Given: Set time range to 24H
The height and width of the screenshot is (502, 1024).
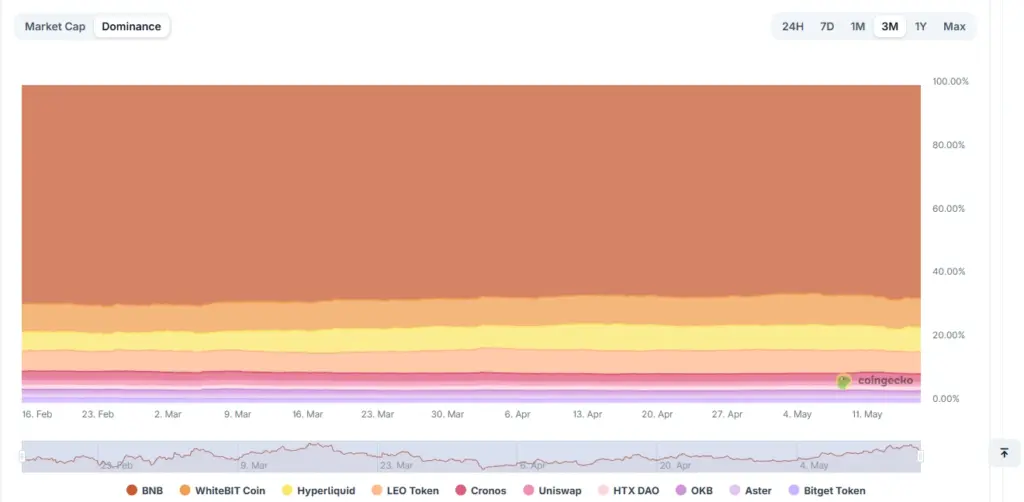Looking at the screenshot, I should (x=793, y=27).
